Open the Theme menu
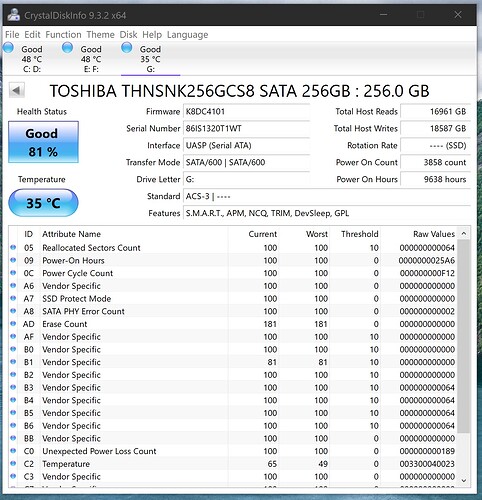 pyautogui.click(x=100, y=34)
